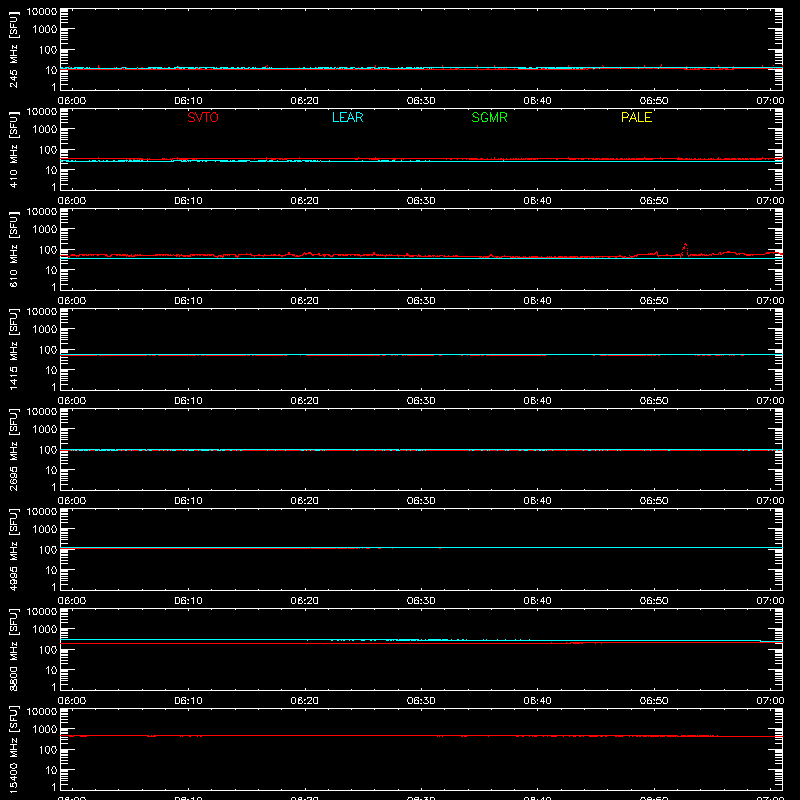Image resolution: width=800 pixels, height=800 pixels.
Task: Select the 2695 MHz [SFU] axis title
Action: (13, 449)
